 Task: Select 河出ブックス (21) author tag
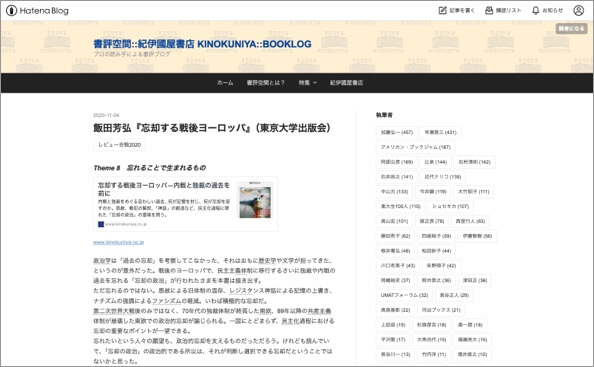pos(441,310)
